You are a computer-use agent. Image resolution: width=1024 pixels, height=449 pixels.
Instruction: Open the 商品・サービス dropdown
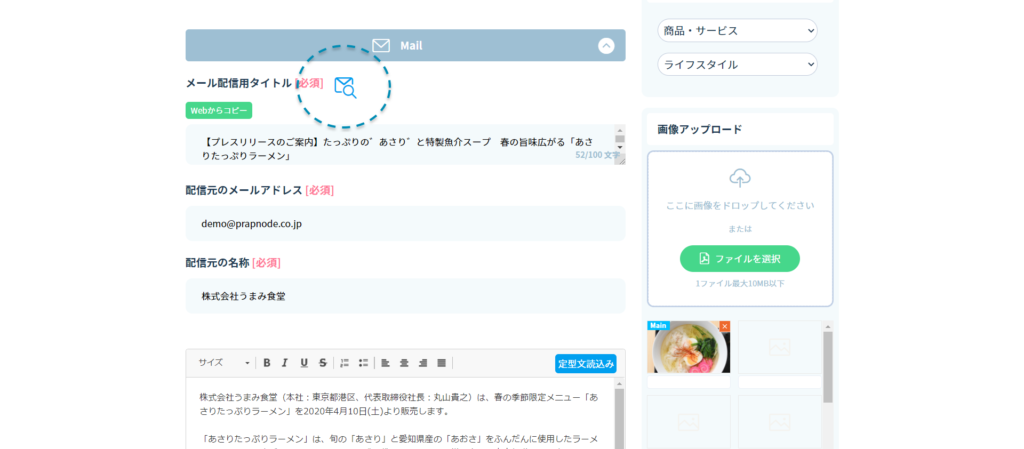coord(737,31)
